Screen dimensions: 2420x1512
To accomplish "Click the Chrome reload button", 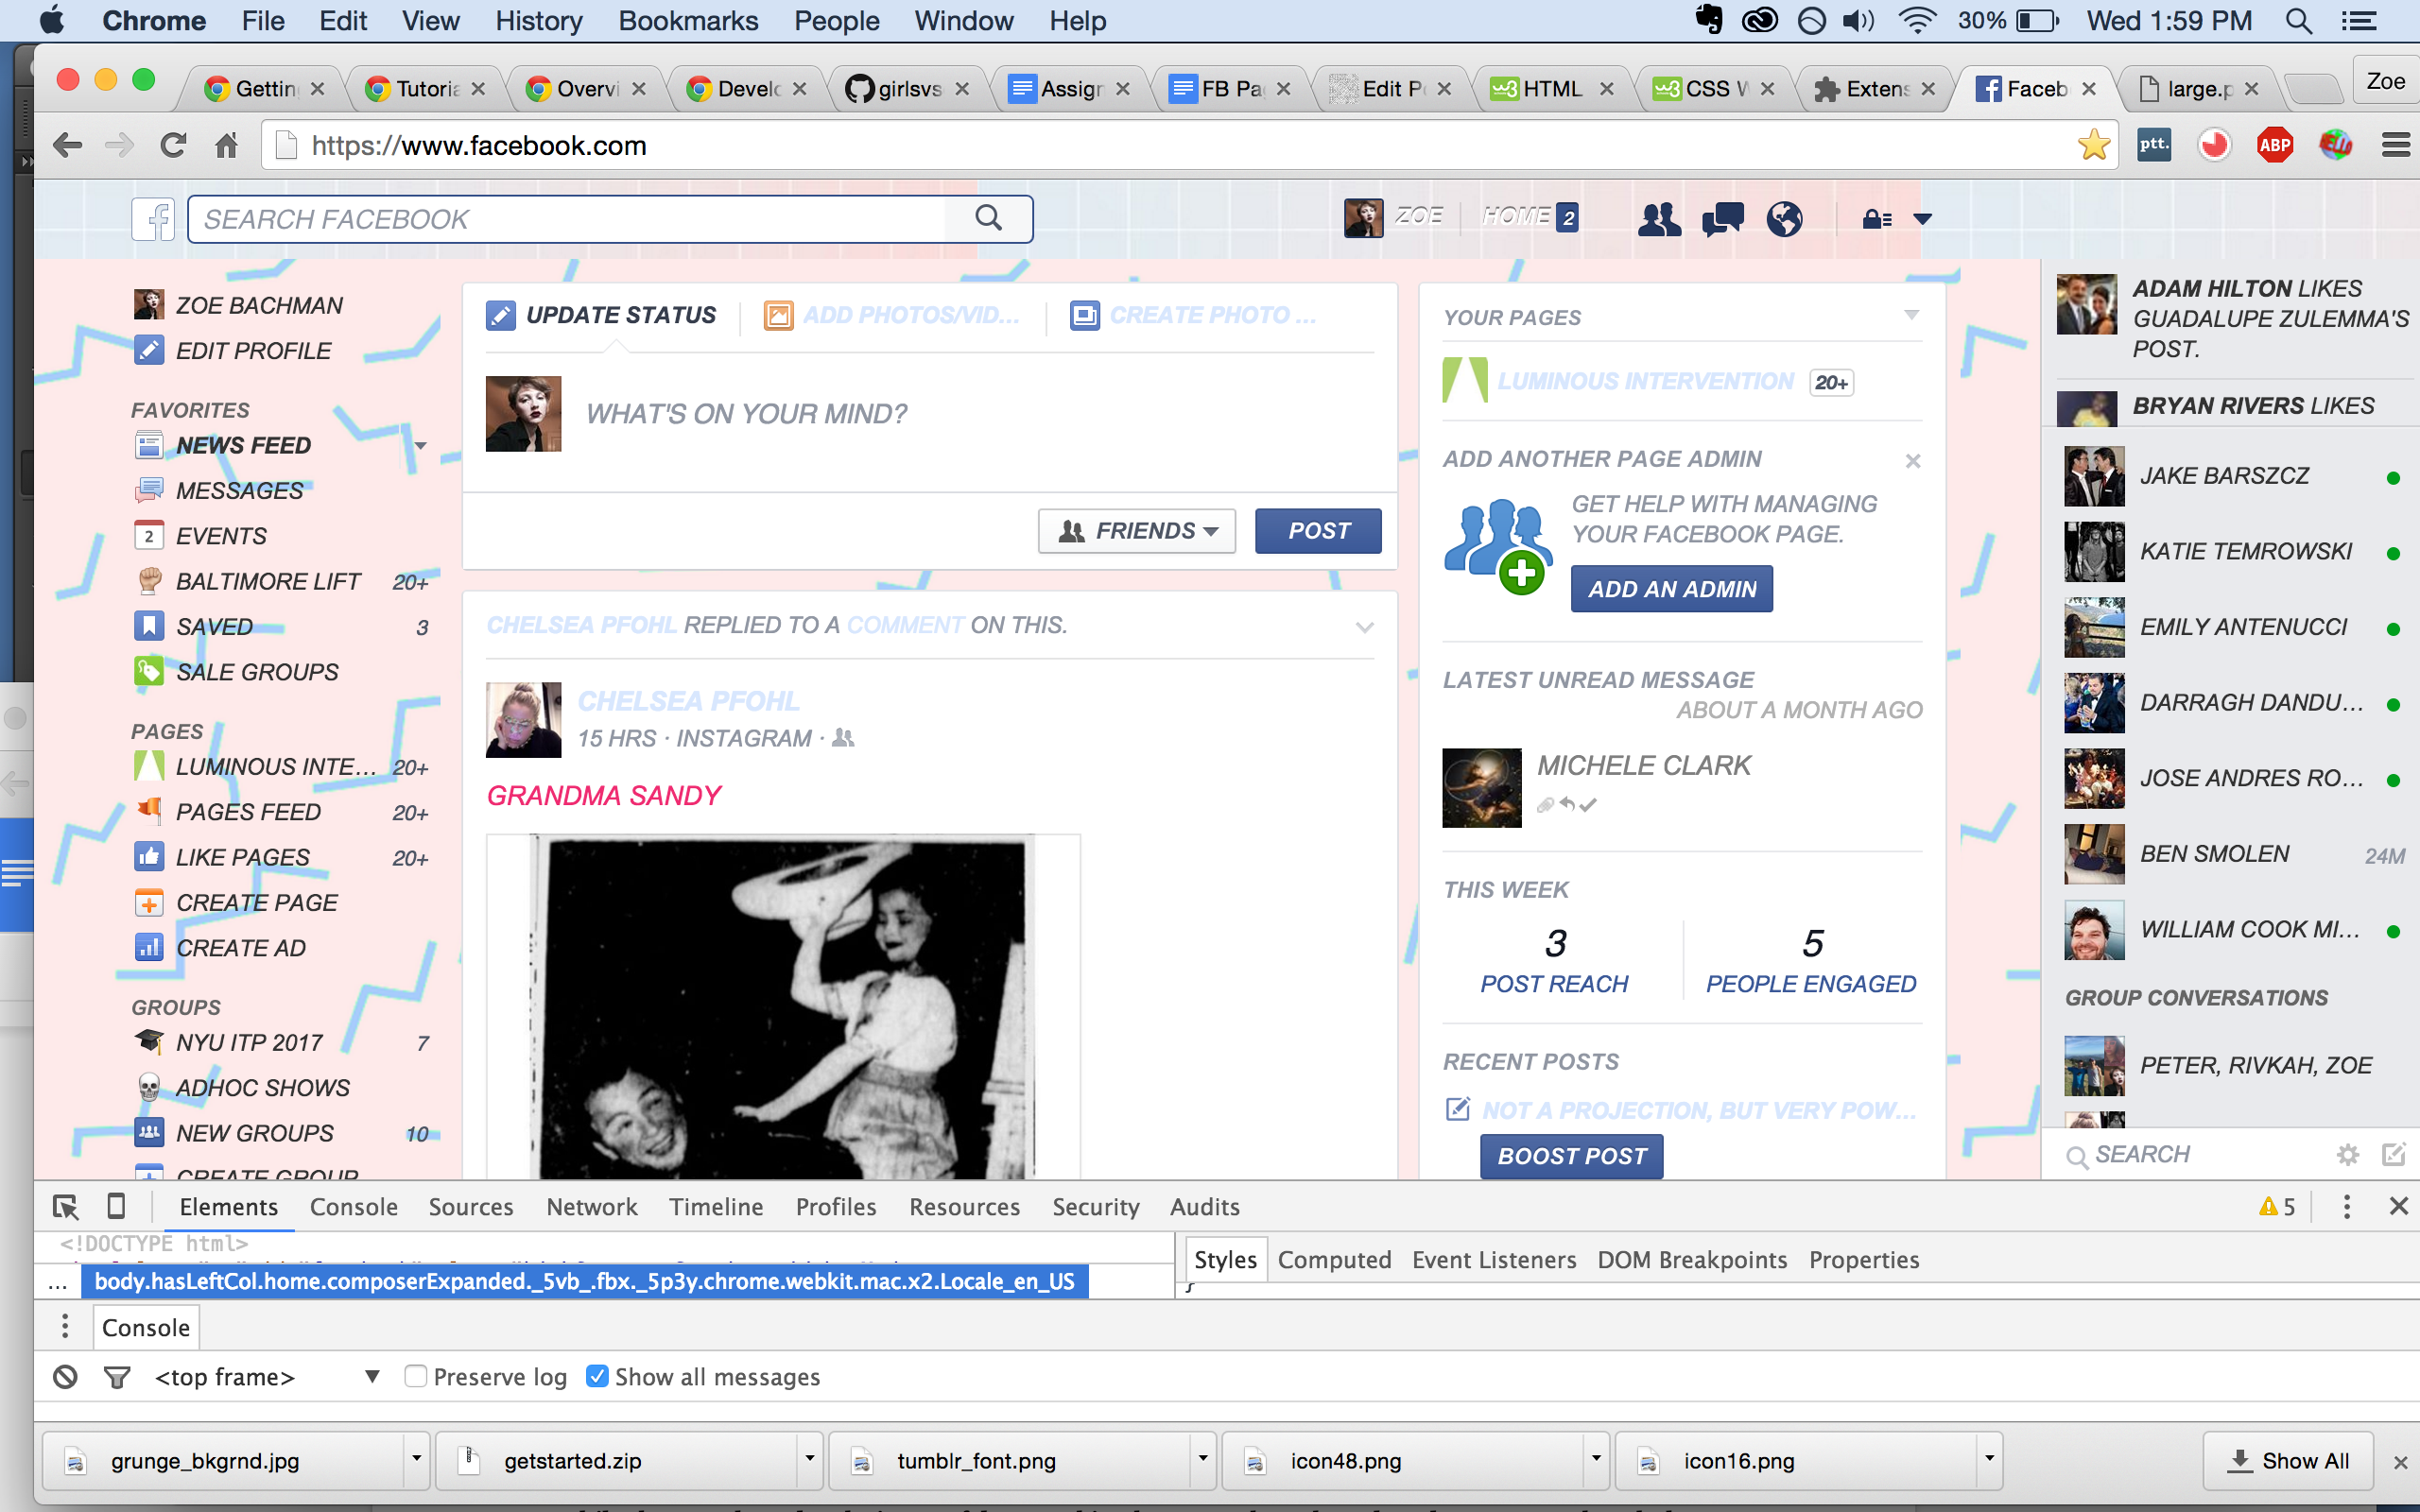I will click(x=173, y=146).
